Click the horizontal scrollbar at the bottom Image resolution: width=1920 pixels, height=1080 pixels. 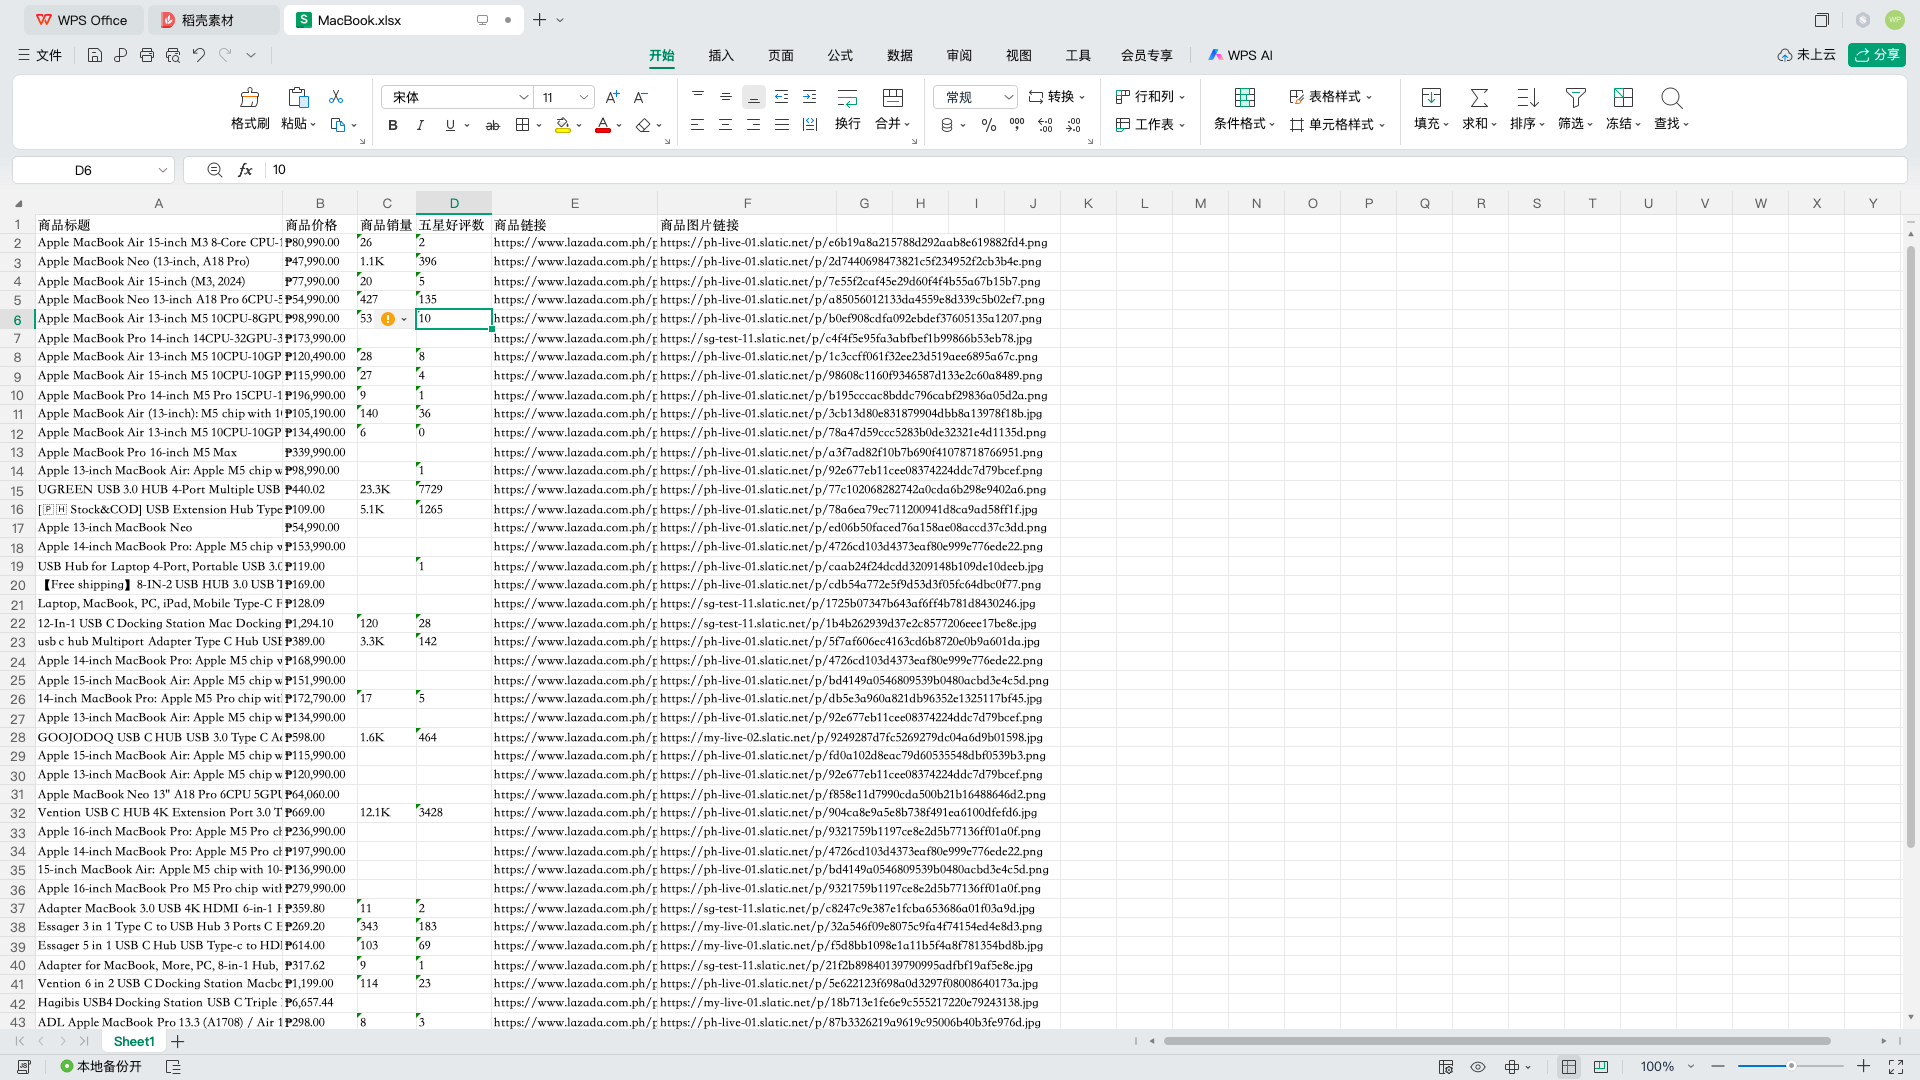[1497, 1041]
